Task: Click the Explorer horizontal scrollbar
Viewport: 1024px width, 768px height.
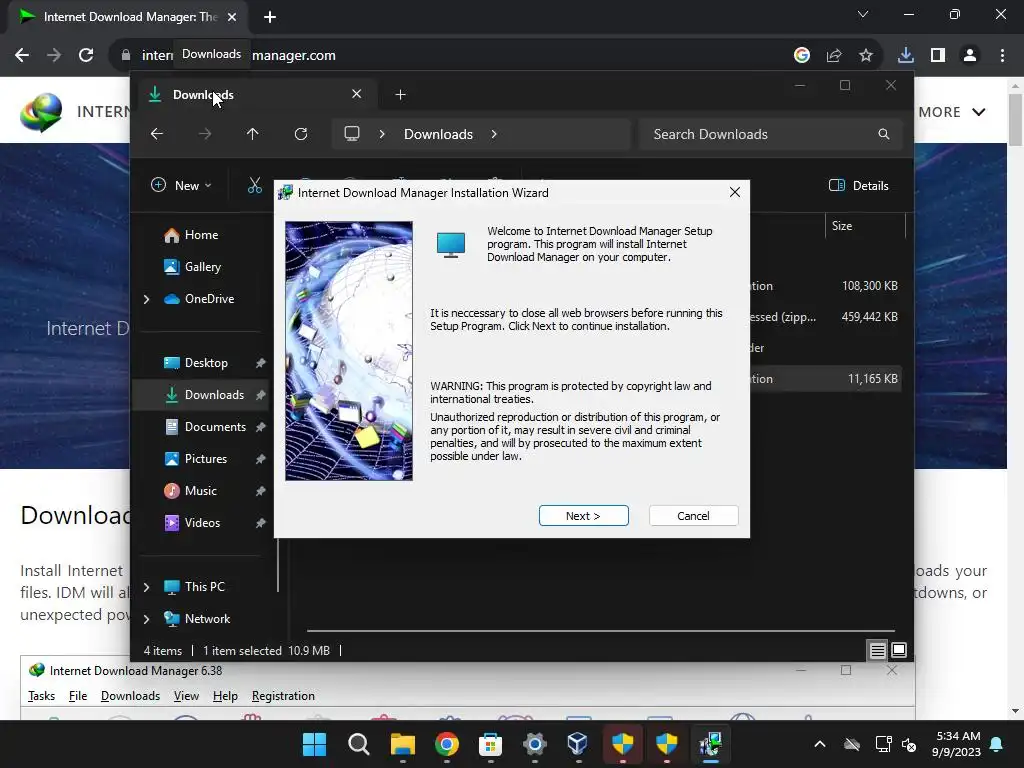Action: 600,631
